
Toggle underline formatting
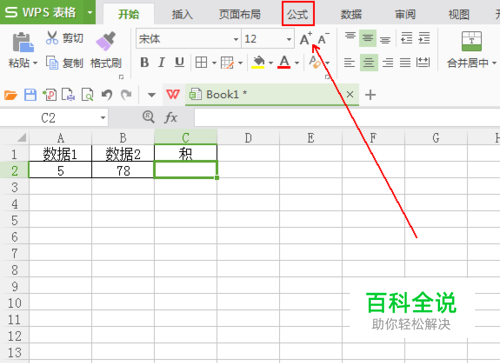click(x=179, y=62)
